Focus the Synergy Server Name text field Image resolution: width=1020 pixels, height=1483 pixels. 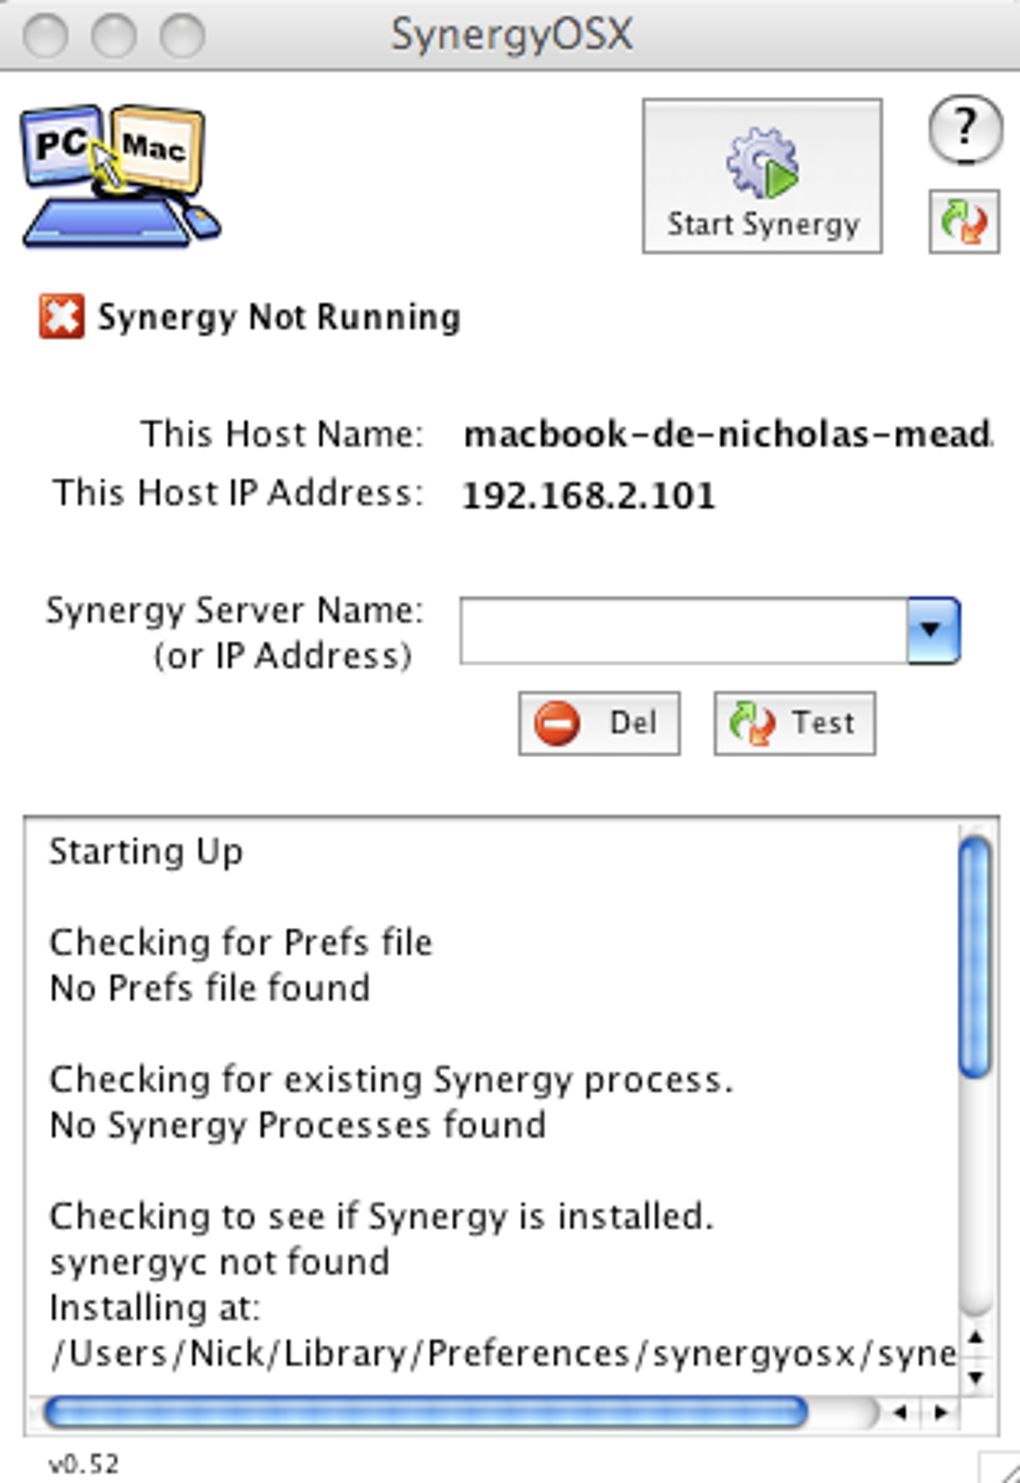(683, 630)
